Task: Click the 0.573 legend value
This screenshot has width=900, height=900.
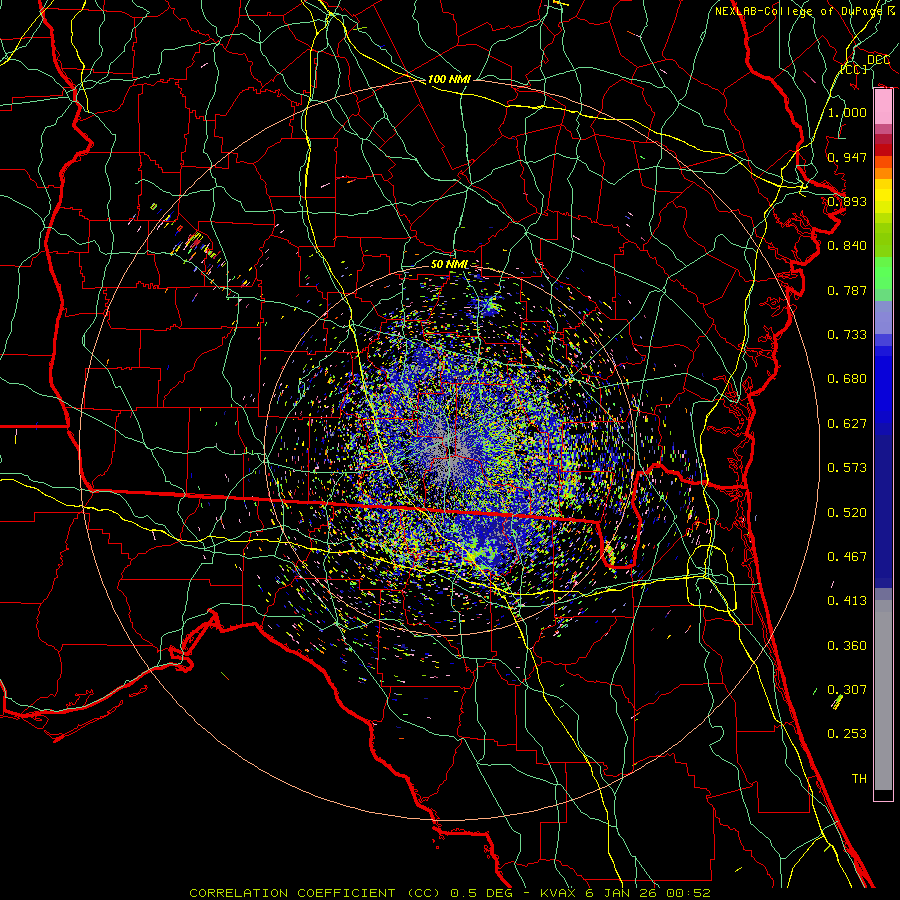Action: (x=847, y=467)
